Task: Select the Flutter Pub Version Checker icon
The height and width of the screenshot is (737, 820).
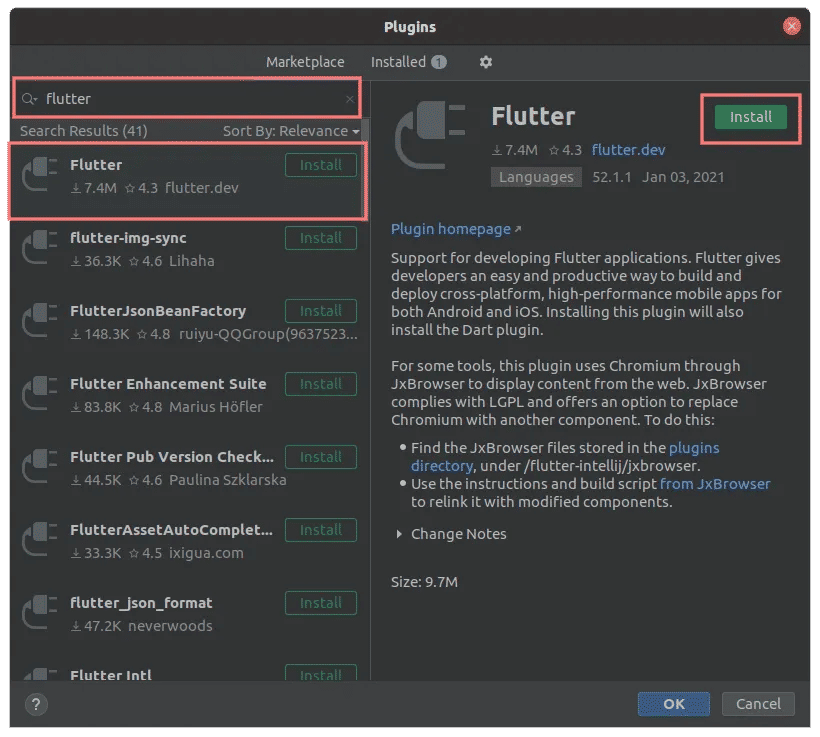Action: (40, 467)
